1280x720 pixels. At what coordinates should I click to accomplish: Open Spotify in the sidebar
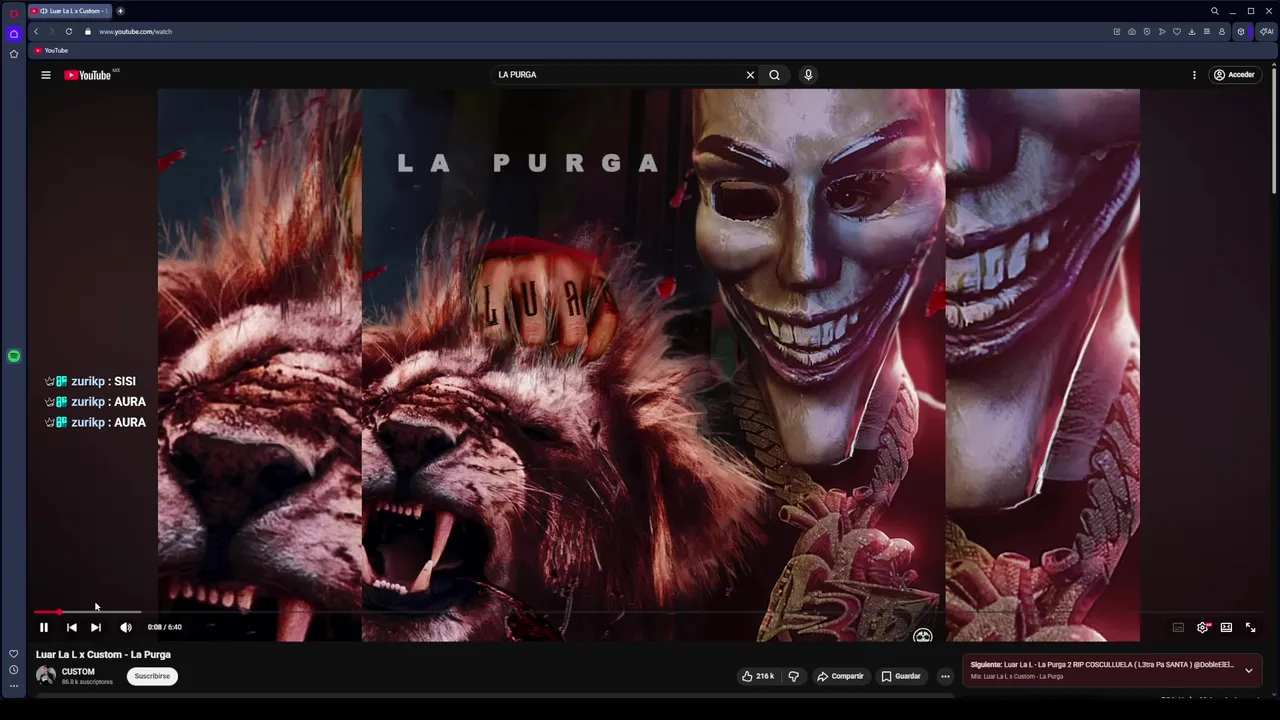click(14, 356)
